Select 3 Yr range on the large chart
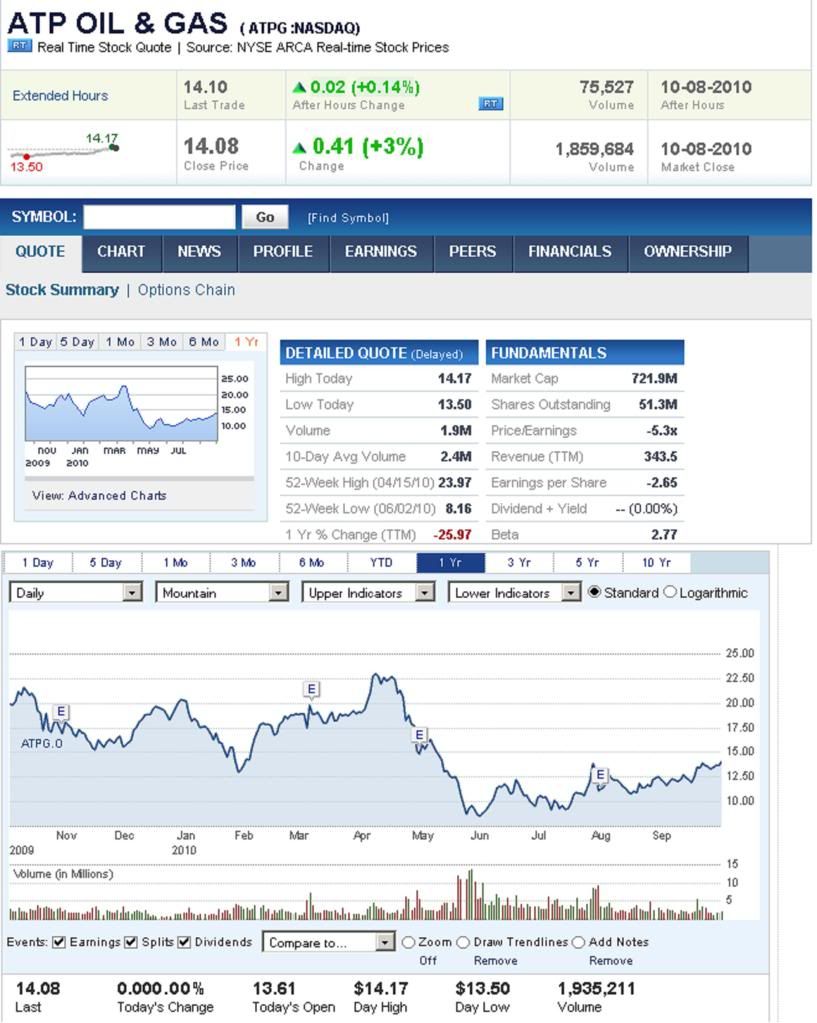Viewport: 817px width, 1023px height. 519,562
